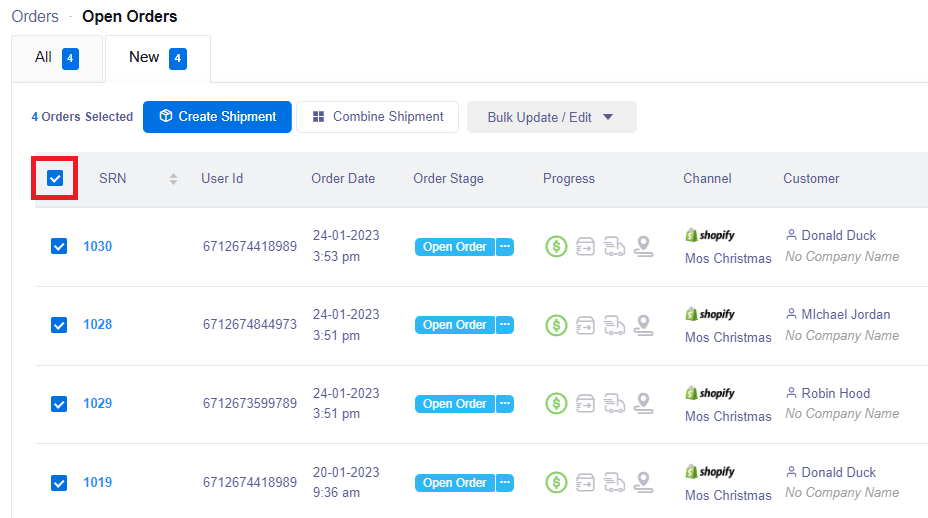
Task: Open order 1028 via its SRN link
Action: pyautogui.click(x=98, y=324)
